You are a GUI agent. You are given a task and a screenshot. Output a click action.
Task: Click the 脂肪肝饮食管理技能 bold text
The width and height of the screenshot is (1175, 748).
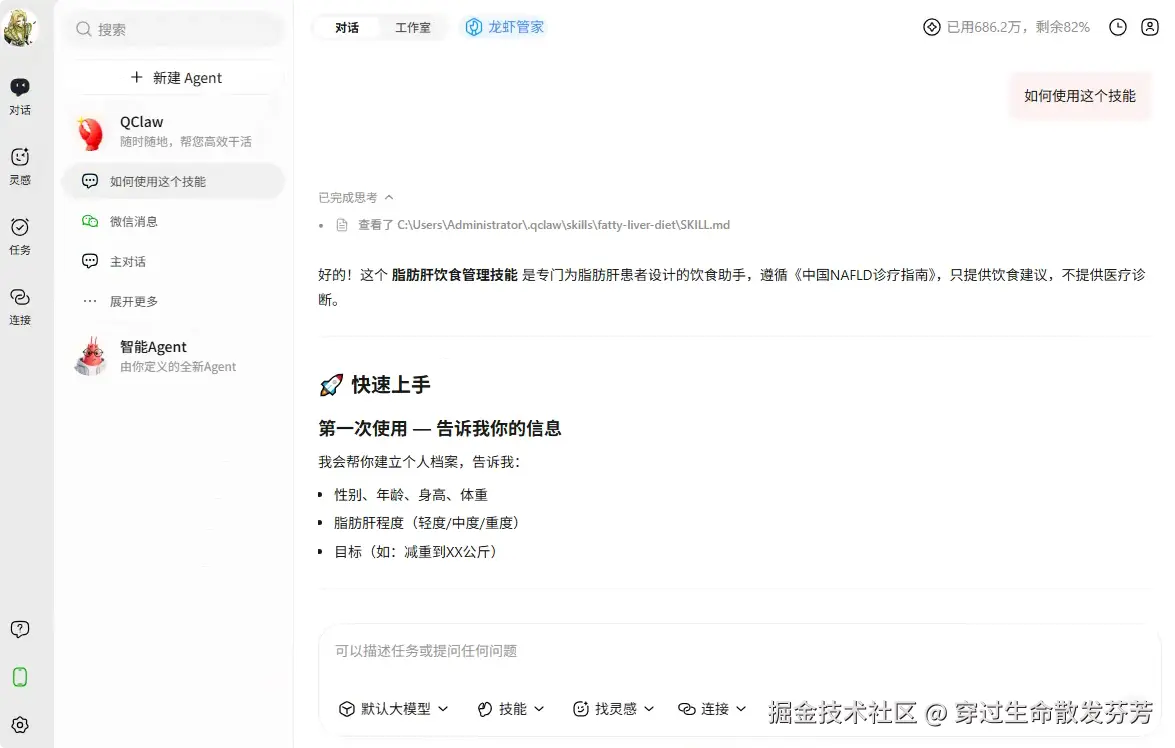[454, 275]
